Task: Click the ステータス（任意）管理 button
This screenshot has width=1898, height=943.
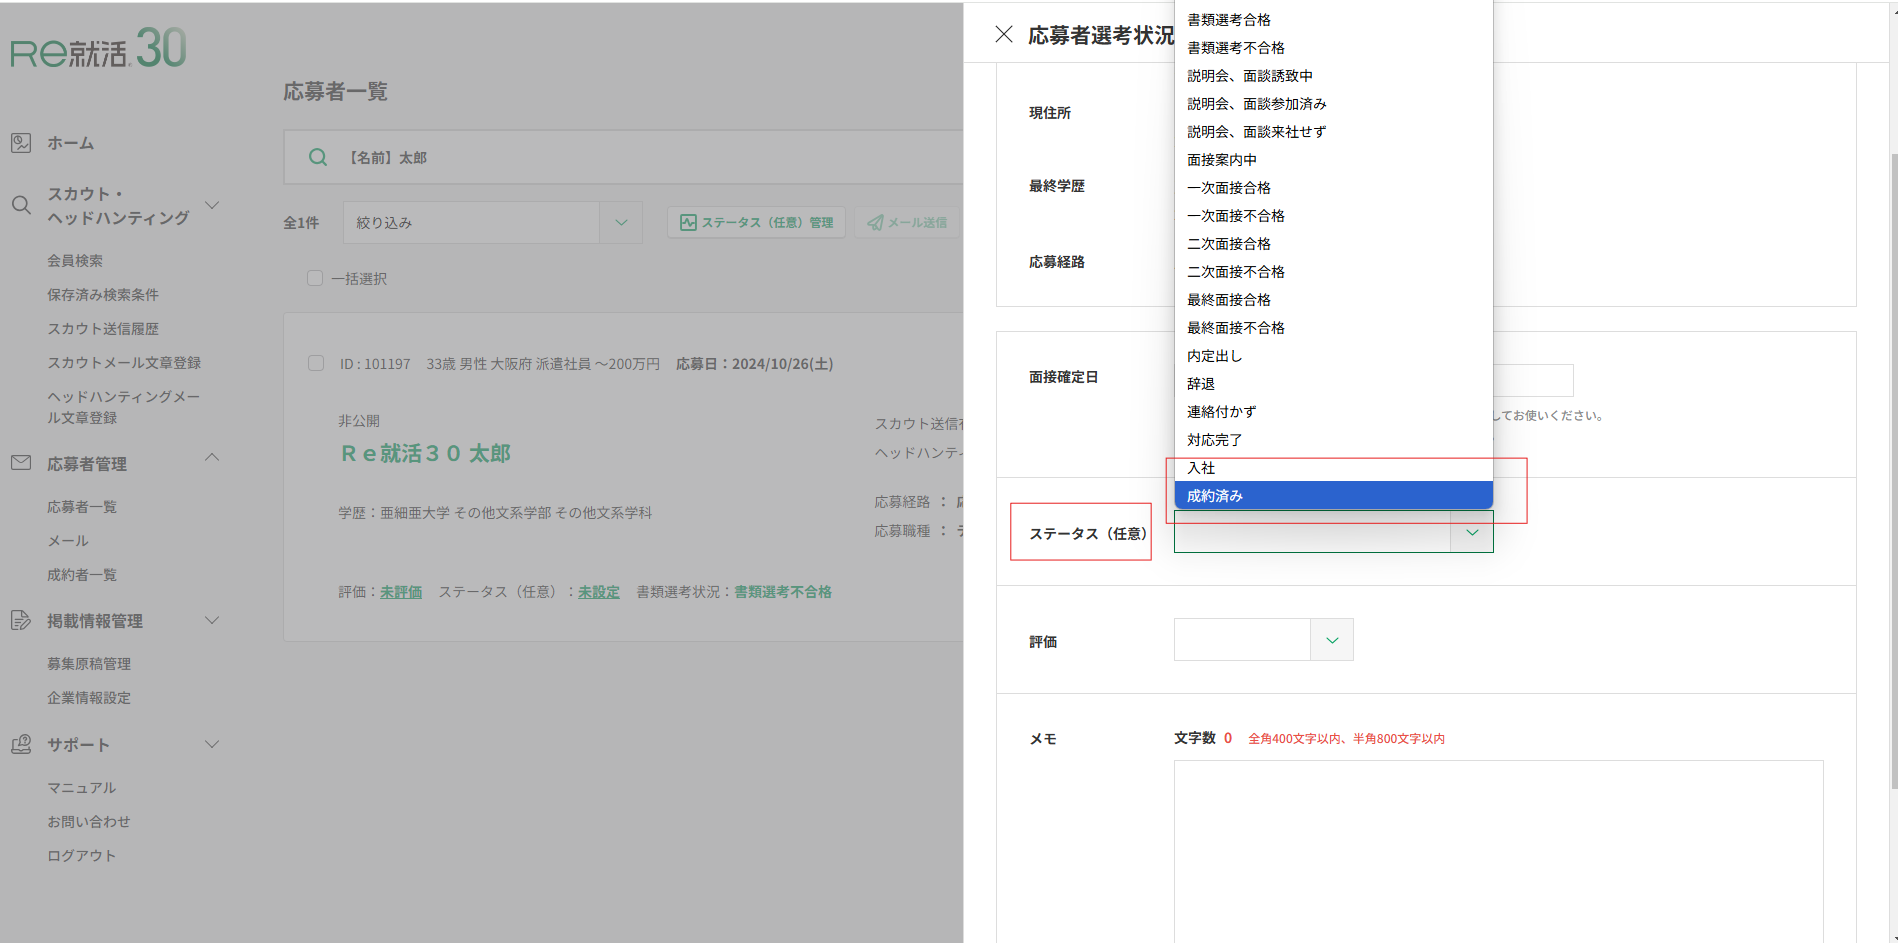Action: 756,222
